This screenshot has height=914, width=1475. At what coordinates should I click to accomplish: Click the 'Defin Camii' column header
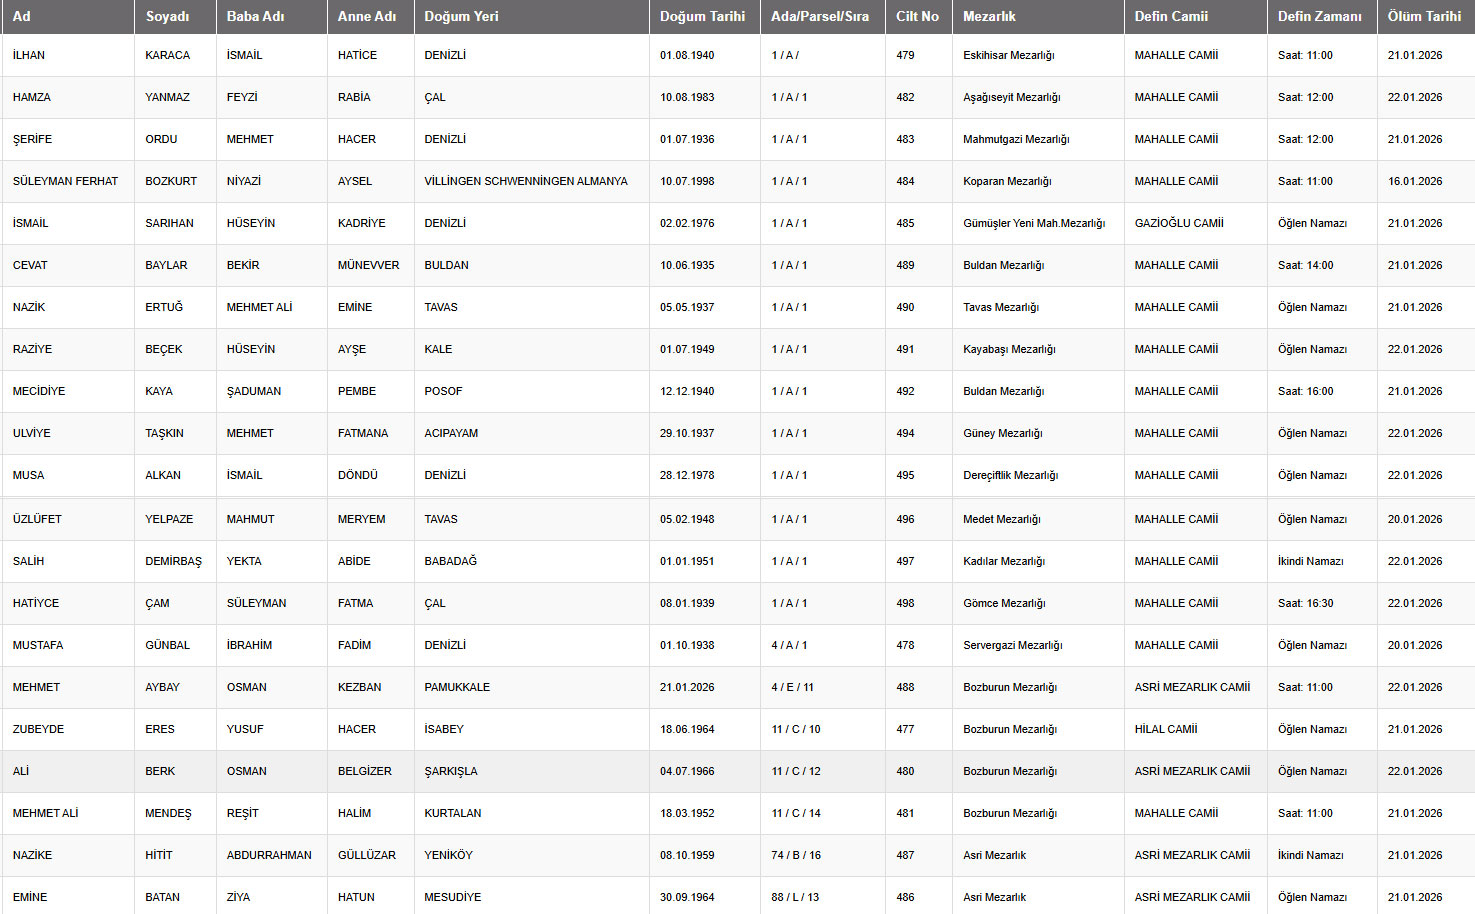[x=1171, y=16]
